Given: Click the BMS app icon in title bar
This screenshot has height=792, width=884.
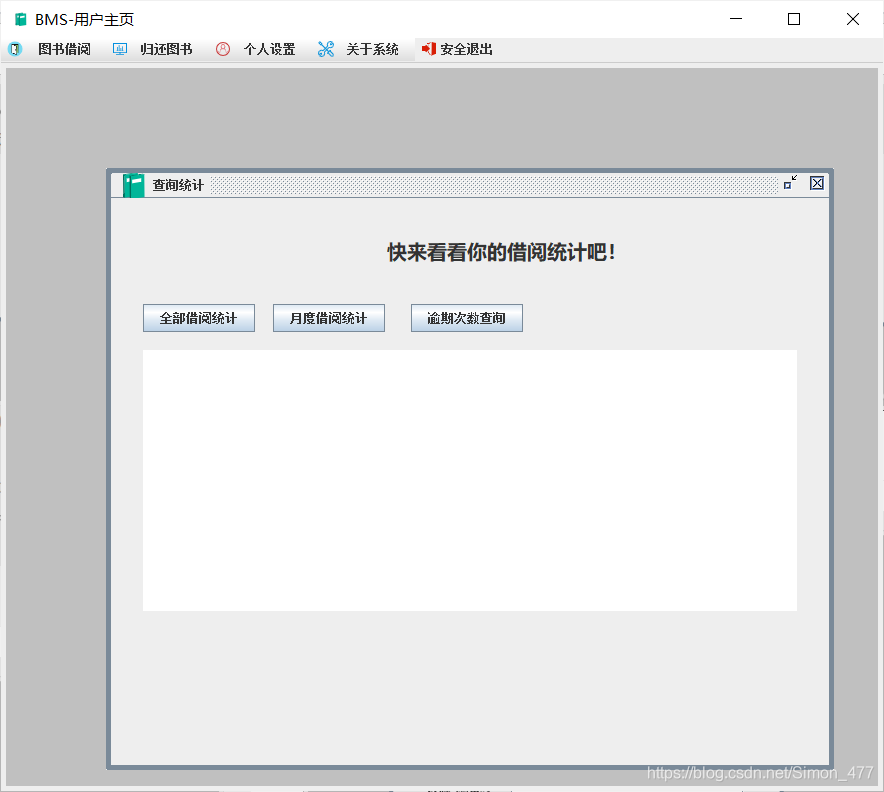Looking at the screenshot, I should 21,20.
